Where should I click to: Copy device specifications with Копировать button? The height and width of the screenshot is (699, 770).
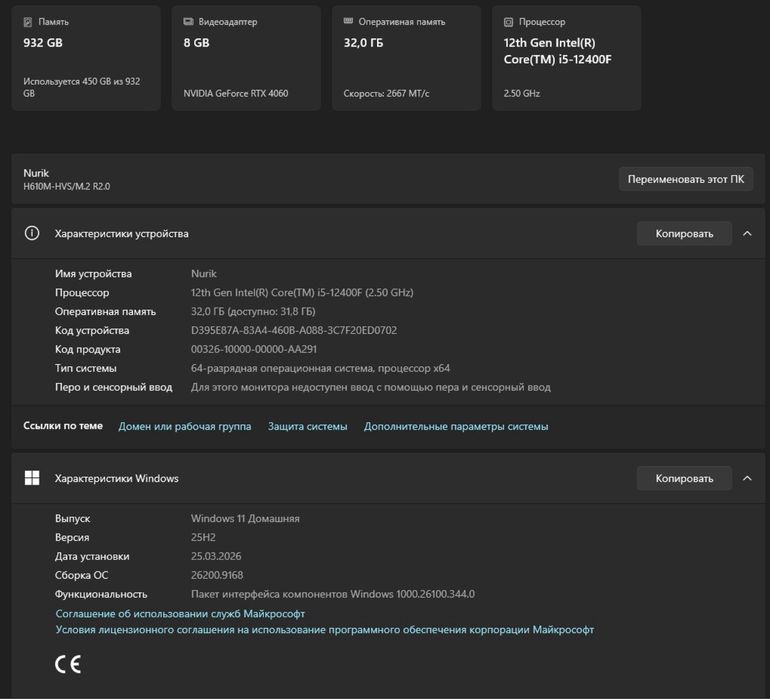tap(684, 233)
